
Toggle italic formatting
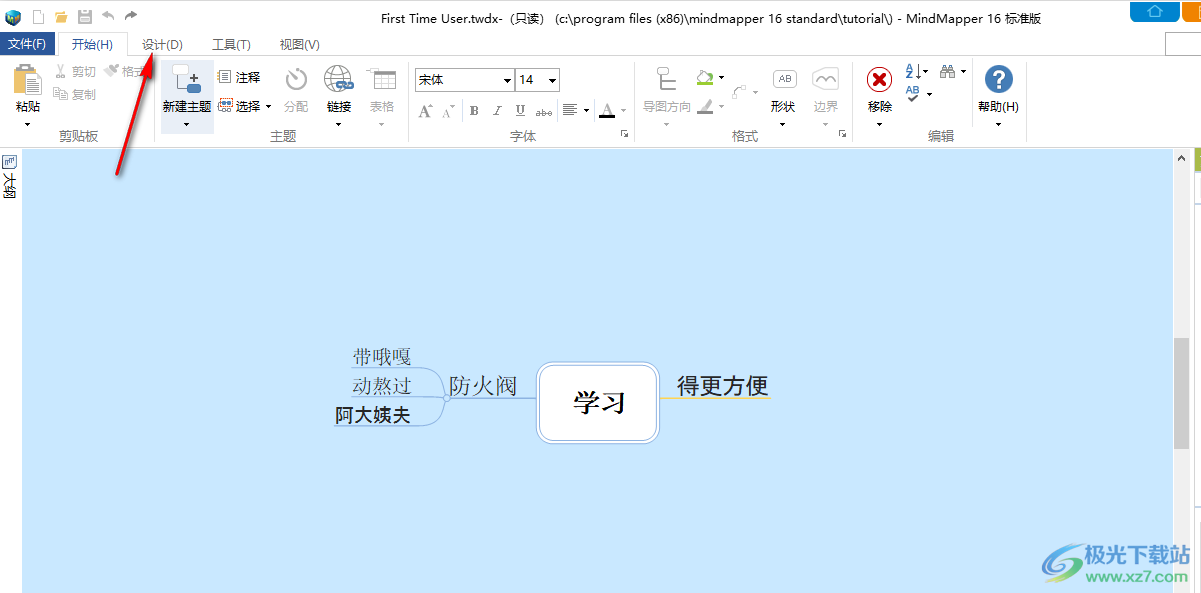click(x=498, y=111)
